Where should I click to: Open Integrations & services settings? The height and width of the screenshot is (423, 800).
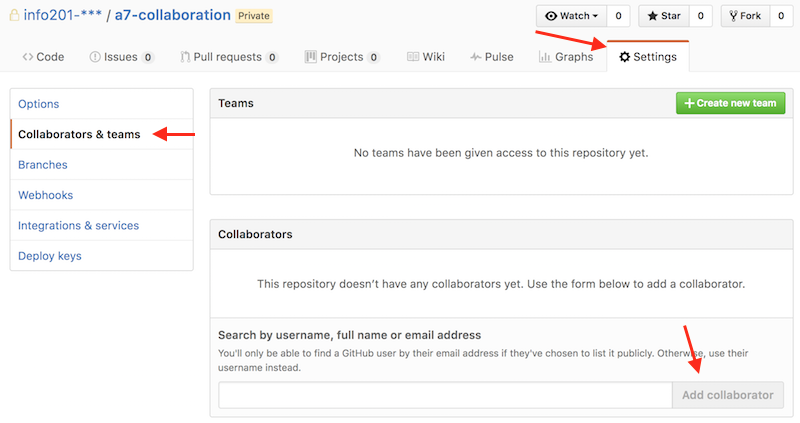tap(78, 226)
